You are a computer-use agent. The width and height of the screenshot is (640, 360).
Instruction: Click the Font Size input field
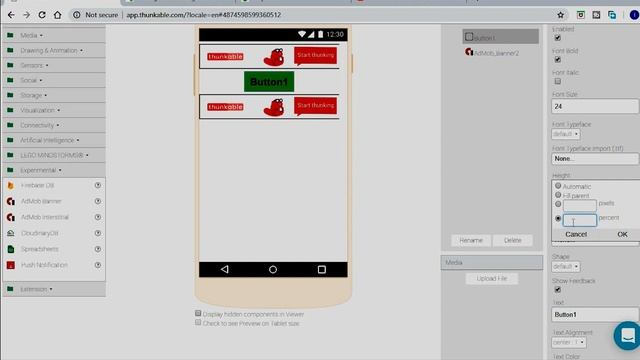595,106
